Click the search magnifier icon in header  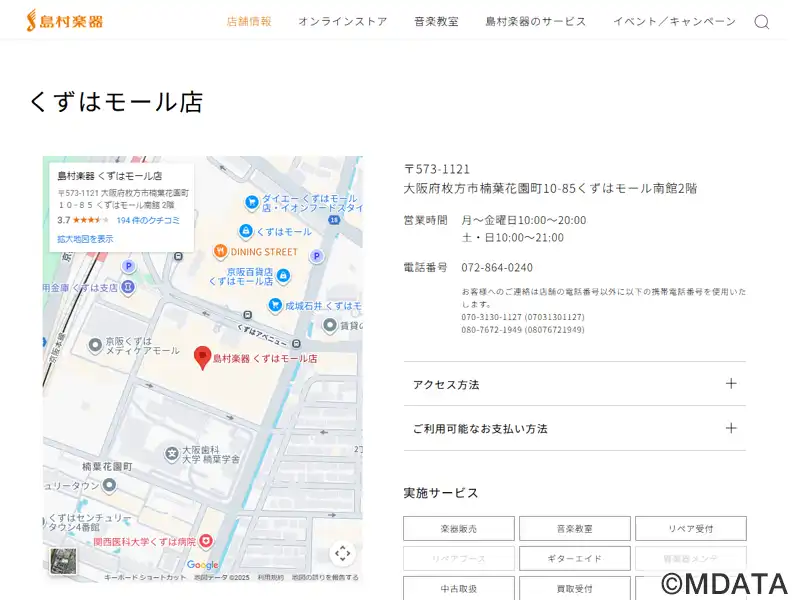tap(761, 22)
